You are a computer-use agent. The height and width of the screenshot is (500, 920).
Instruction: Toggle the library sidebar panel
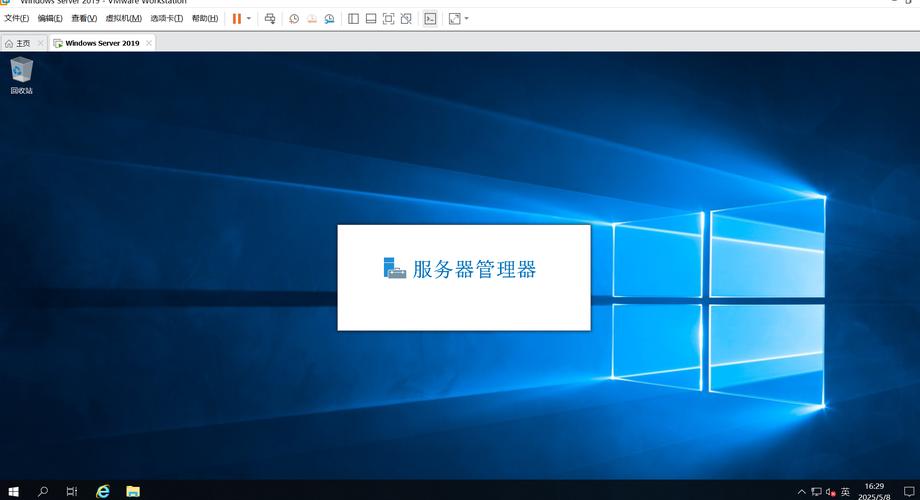353,19
